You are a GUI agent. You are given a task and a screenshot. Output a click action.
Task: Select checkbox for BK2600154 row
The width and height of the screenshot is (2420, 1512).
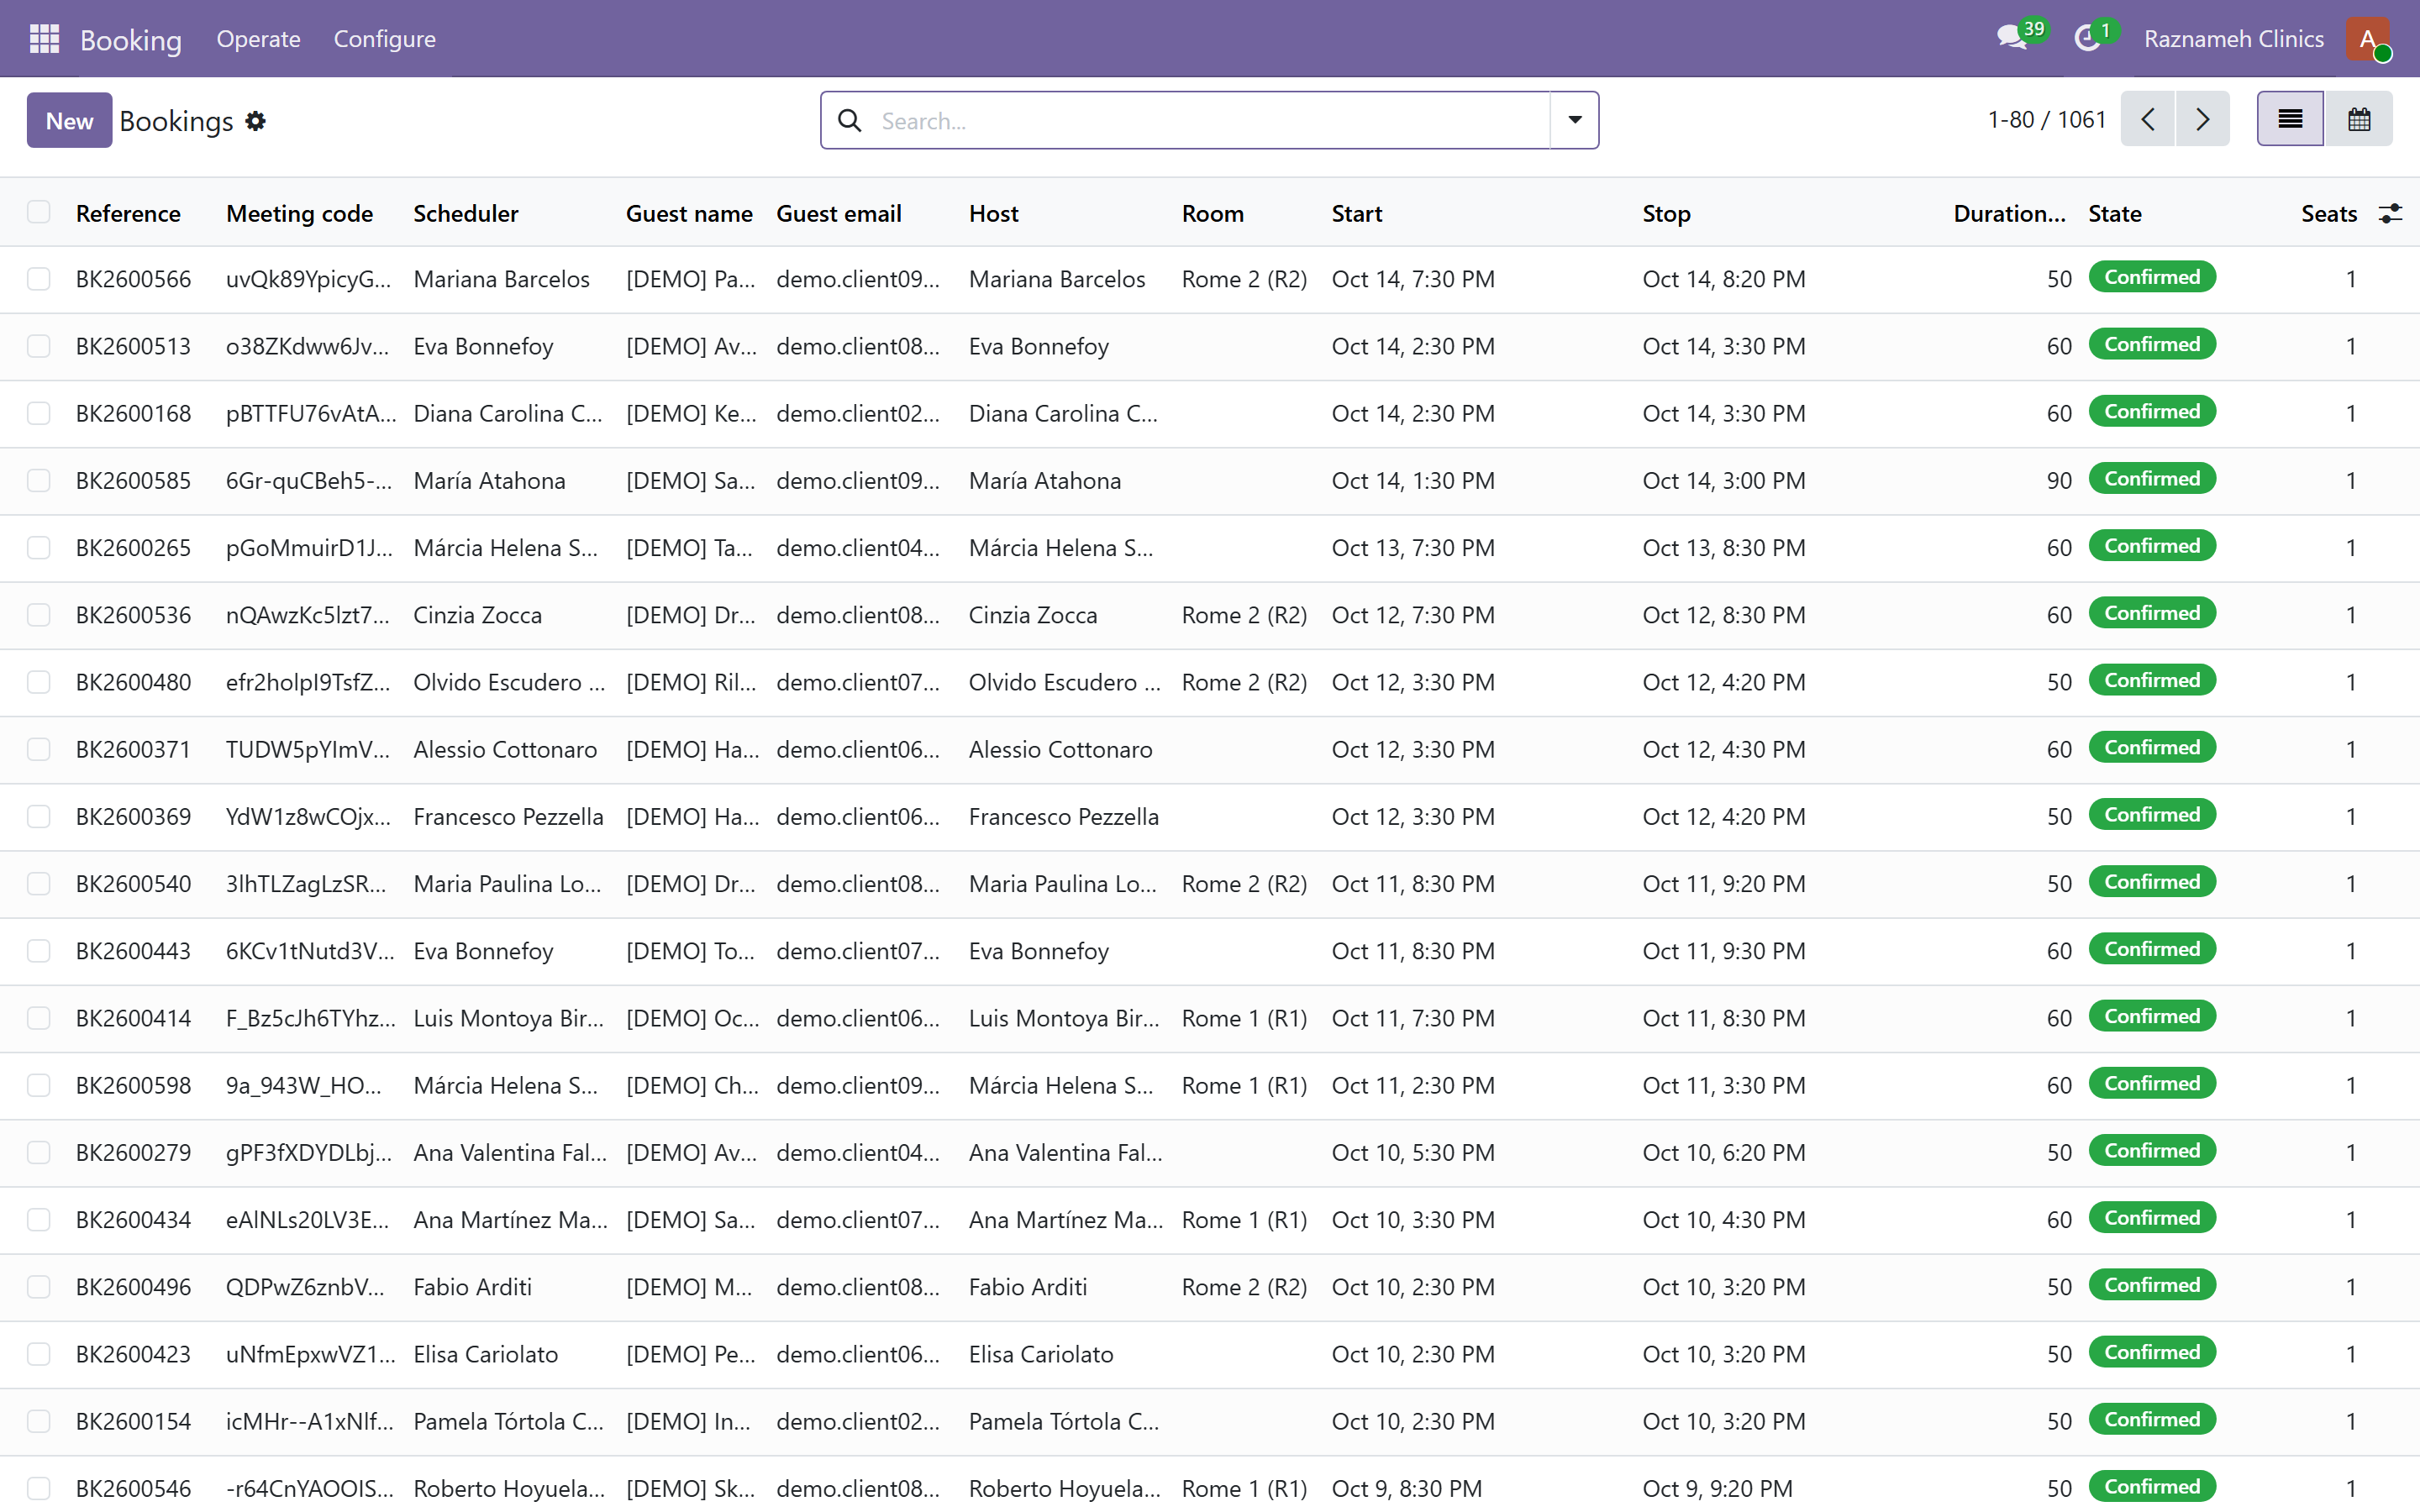pyautogui.click(x=39, y=1421)
